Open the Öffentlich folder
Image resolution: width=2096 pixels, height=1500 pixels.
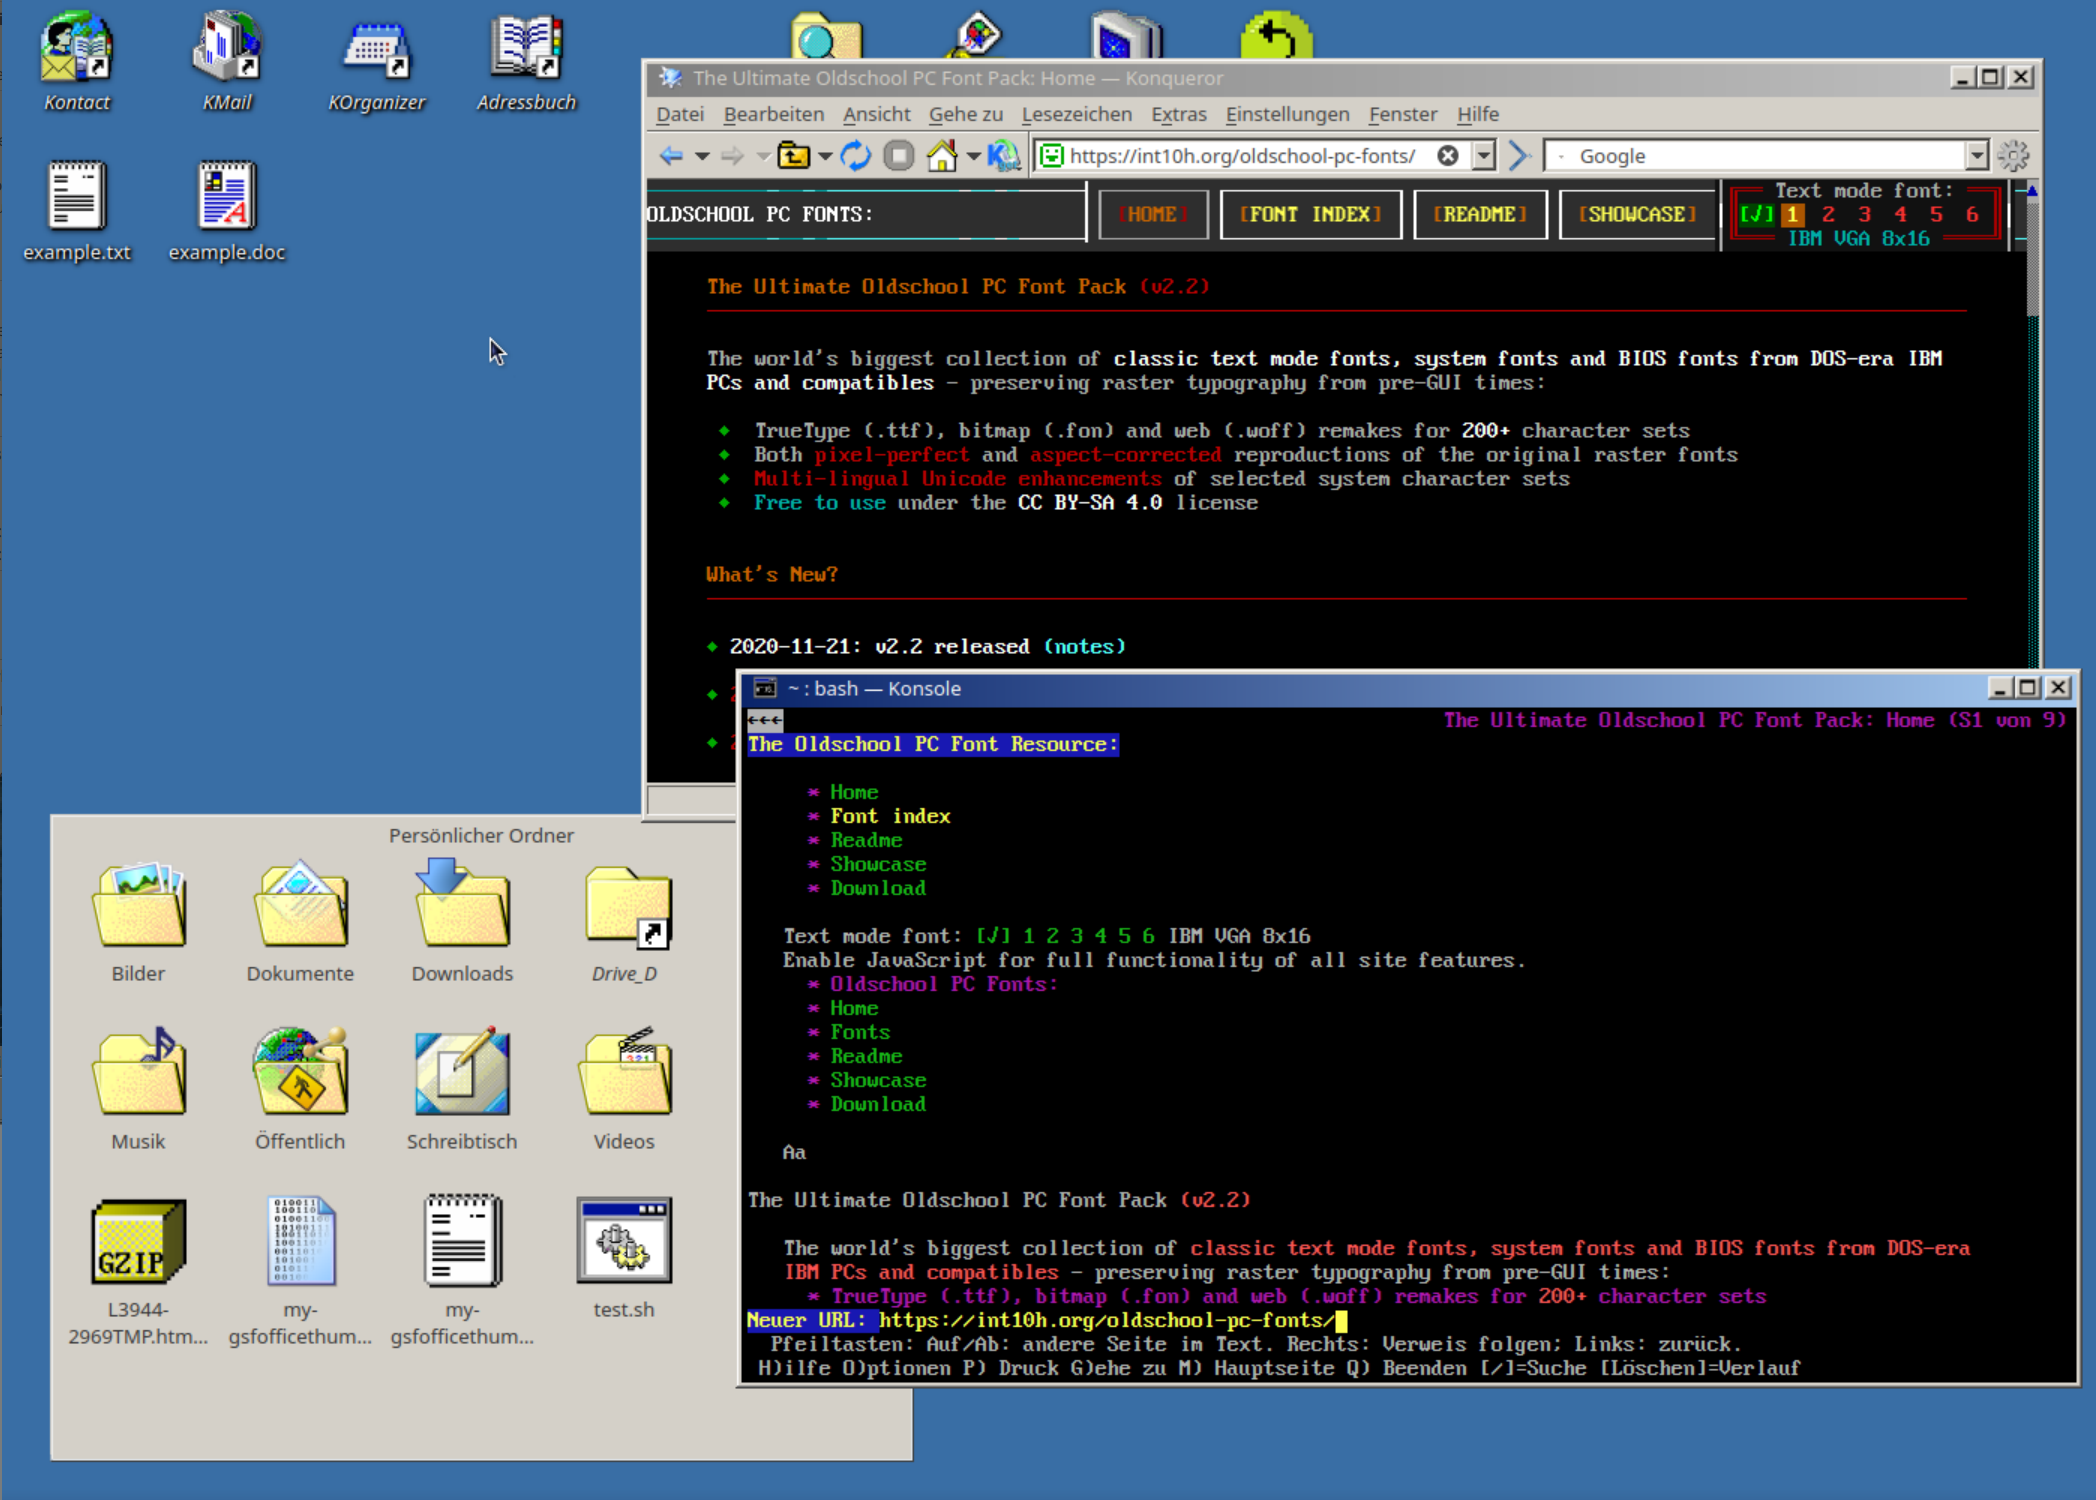[300, 1090]
